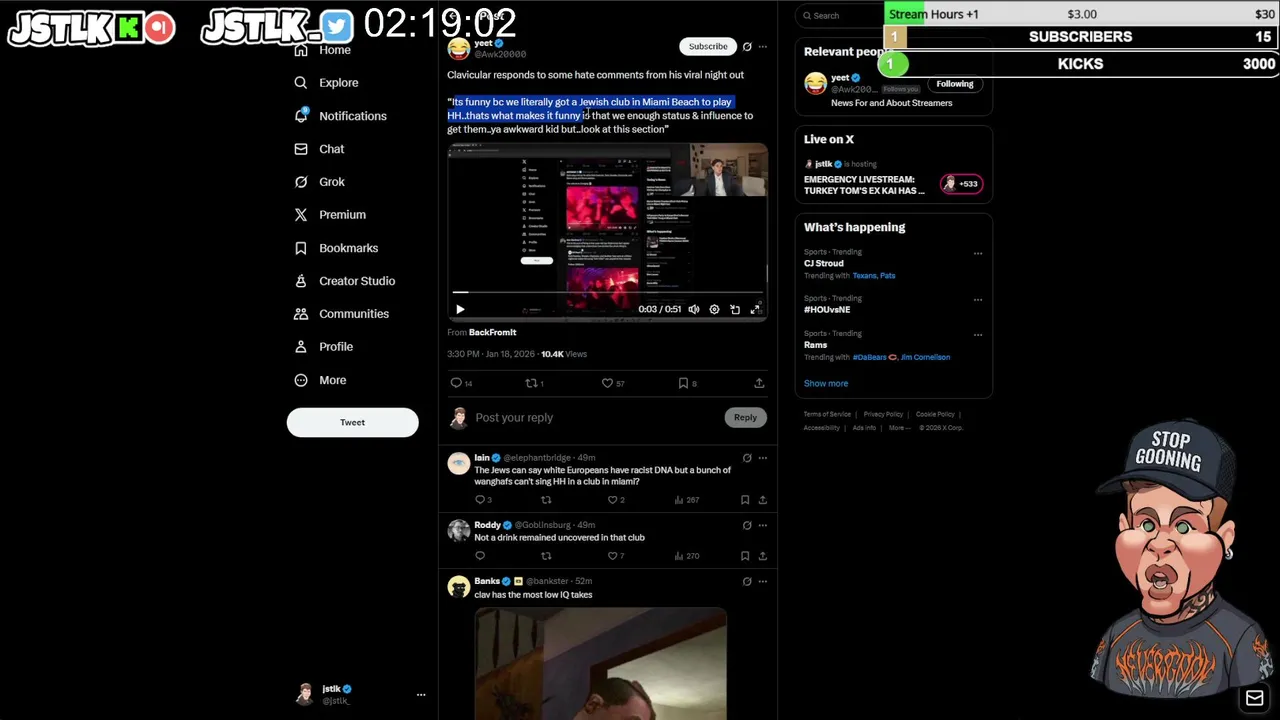Enter video fullscreen mode

(x=755, y=309)
